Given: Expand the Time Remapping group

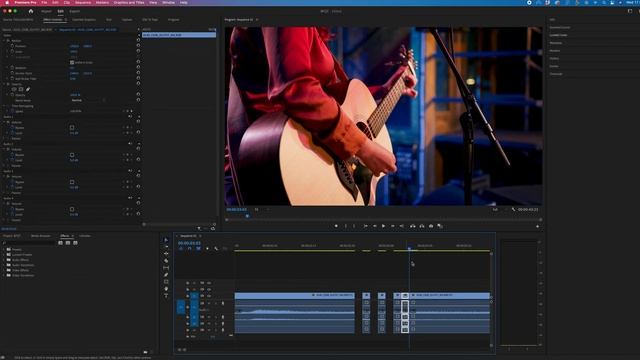Looking at the screenshot, I should [4, 106].
